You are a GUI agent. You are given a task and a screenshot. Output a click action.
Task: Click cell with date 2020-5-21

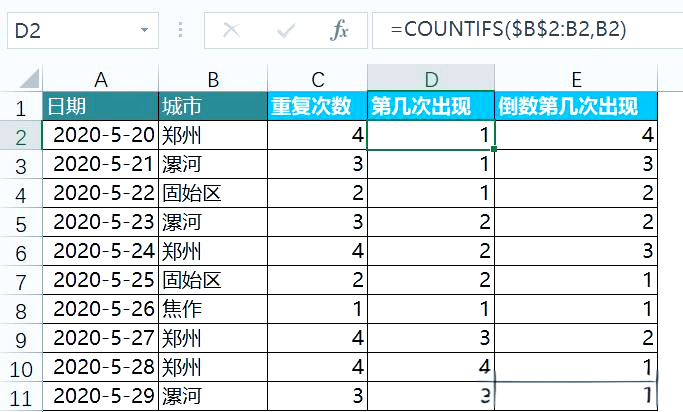click(x=101, y=164)
